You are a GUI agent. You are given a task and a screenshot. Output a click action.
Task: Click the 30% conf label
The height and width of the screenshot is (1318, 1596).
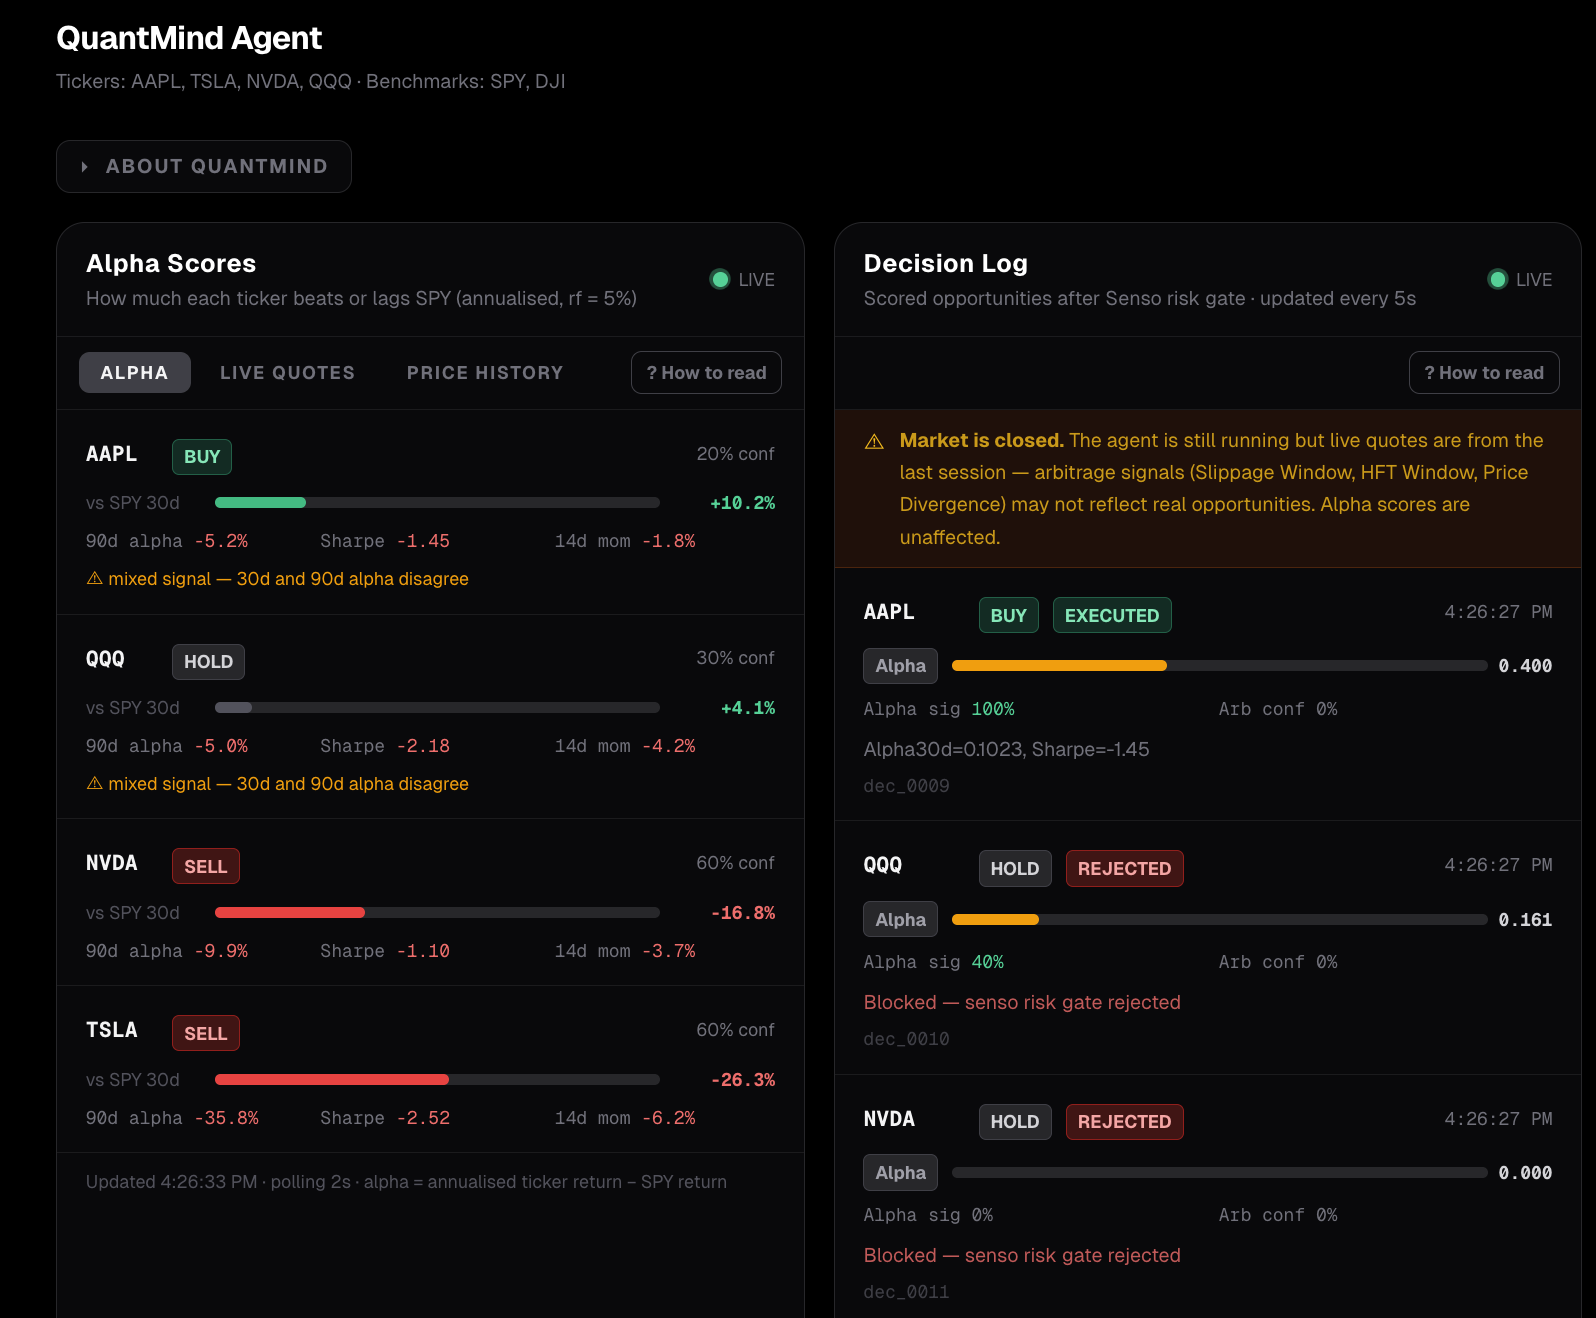(735, 657)
